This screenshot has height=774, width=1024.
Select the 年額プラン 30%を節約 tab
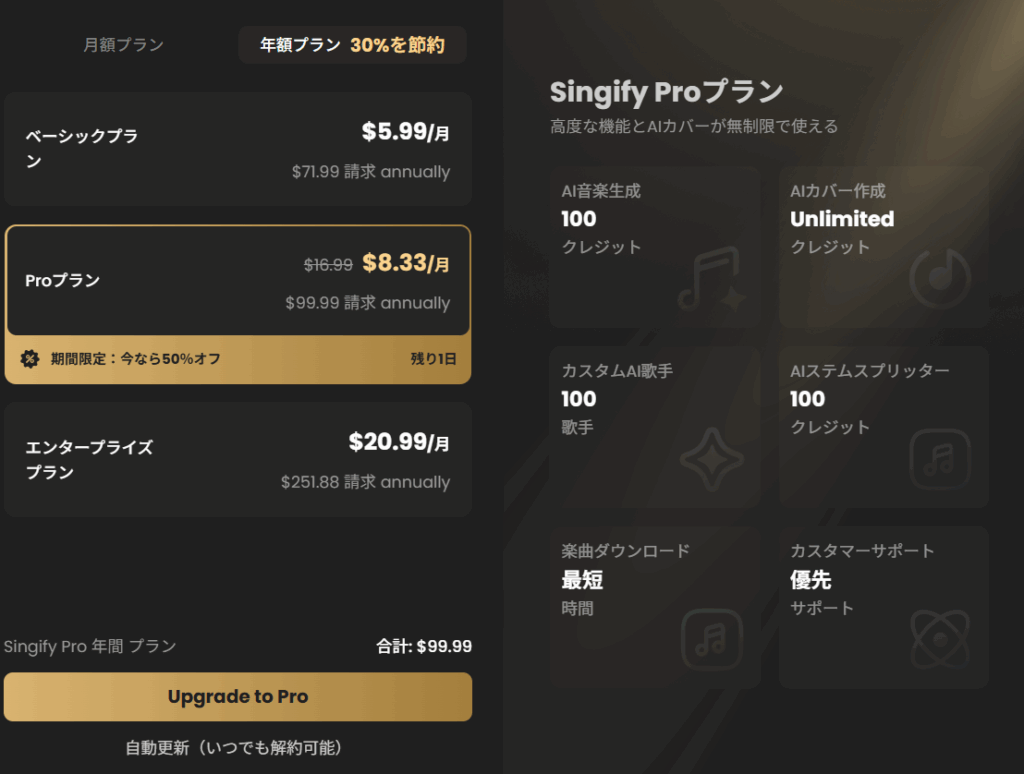coord(352,44)
